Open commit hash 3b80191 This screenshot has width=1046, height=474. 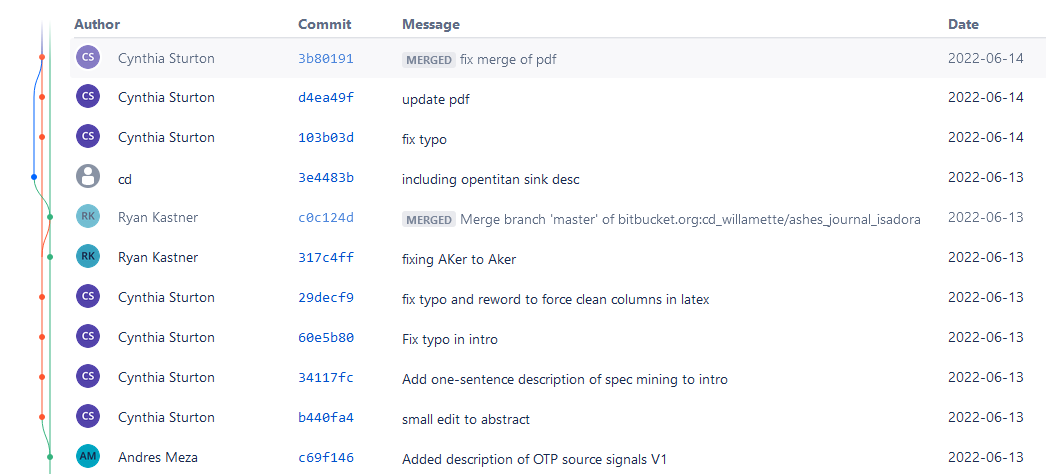(325, 59)
